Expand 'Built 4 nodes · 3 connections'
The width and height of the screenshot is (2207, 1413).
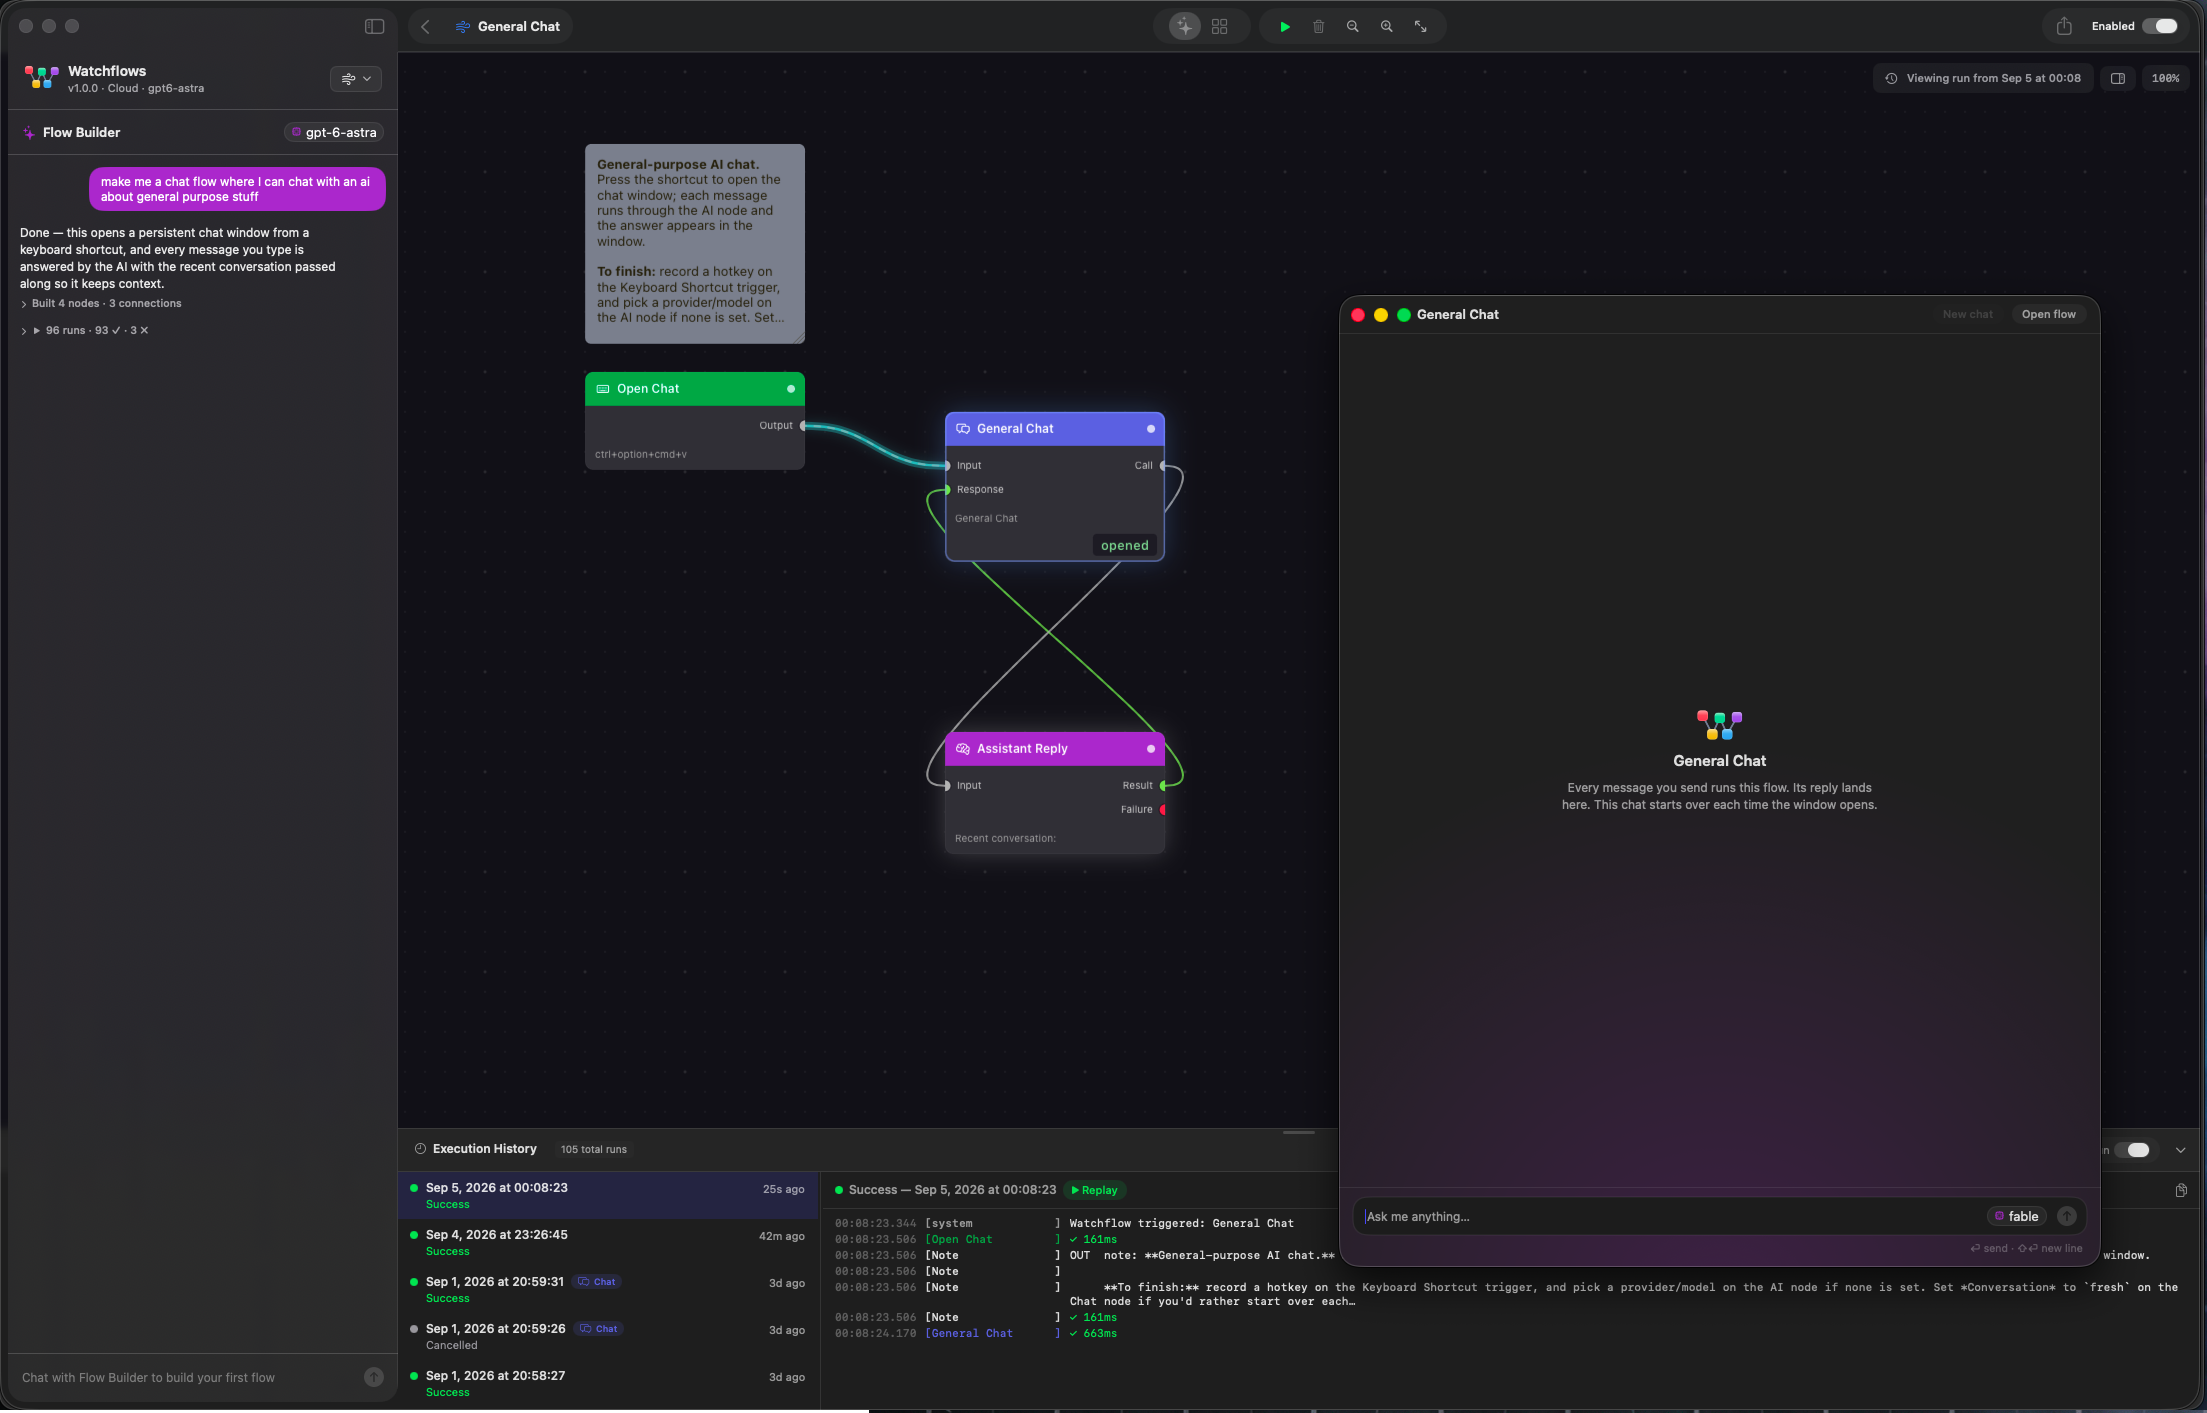click(x=101, y=303)
